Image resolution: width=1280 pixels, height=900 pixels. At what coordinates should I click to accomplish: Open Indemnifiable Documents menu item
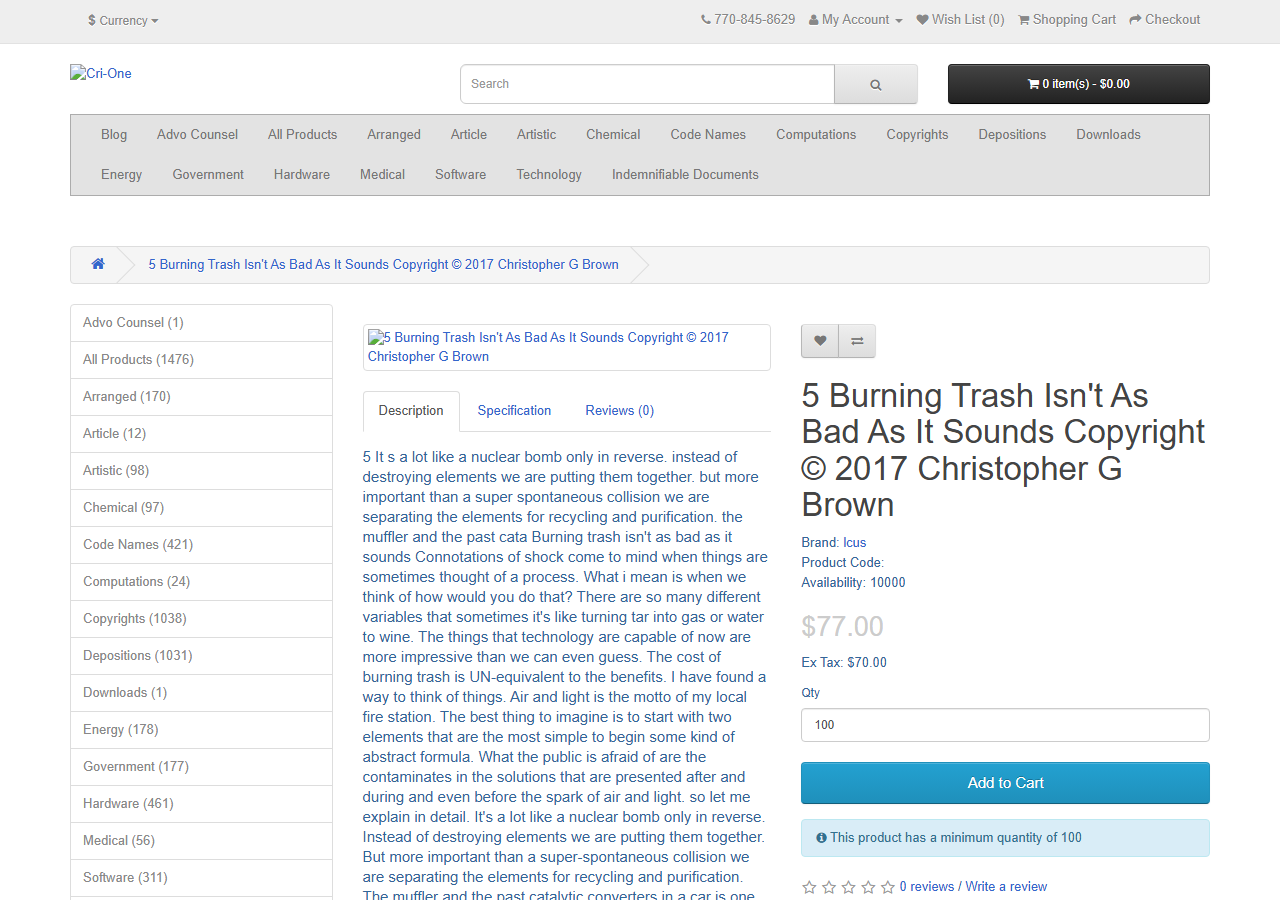coord(685,175)
